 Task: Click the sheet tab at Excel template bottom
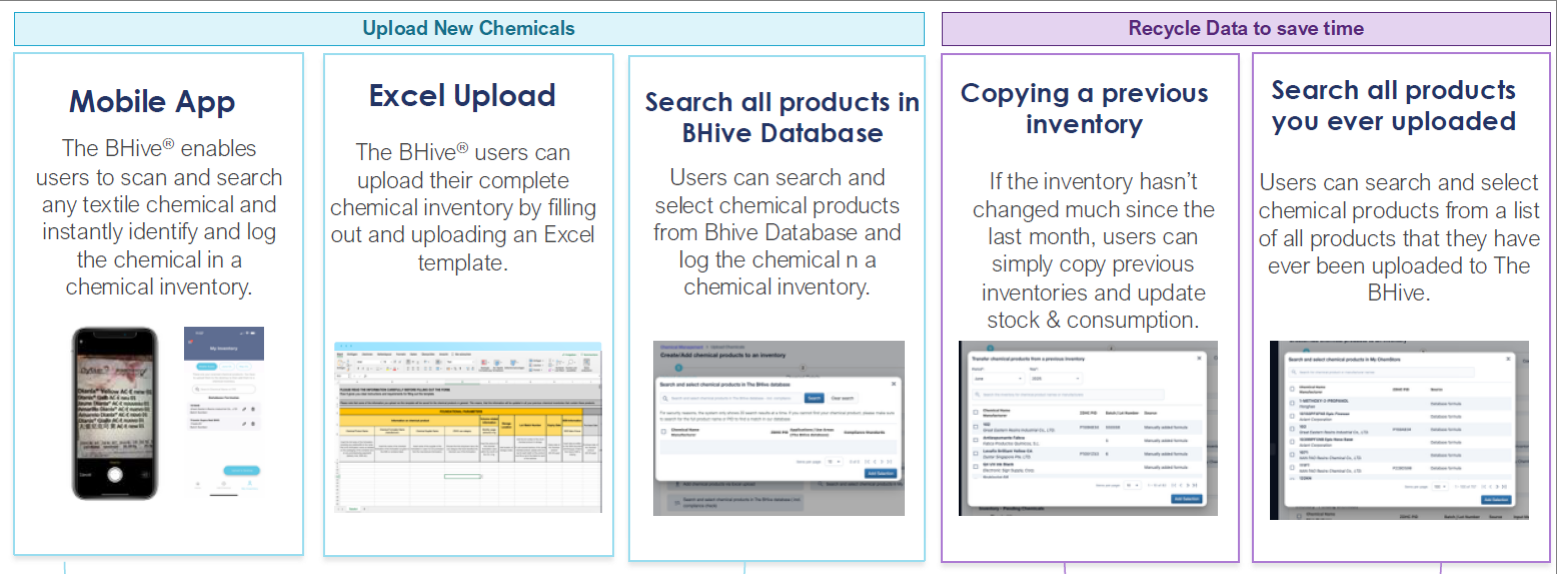[353, 509]
